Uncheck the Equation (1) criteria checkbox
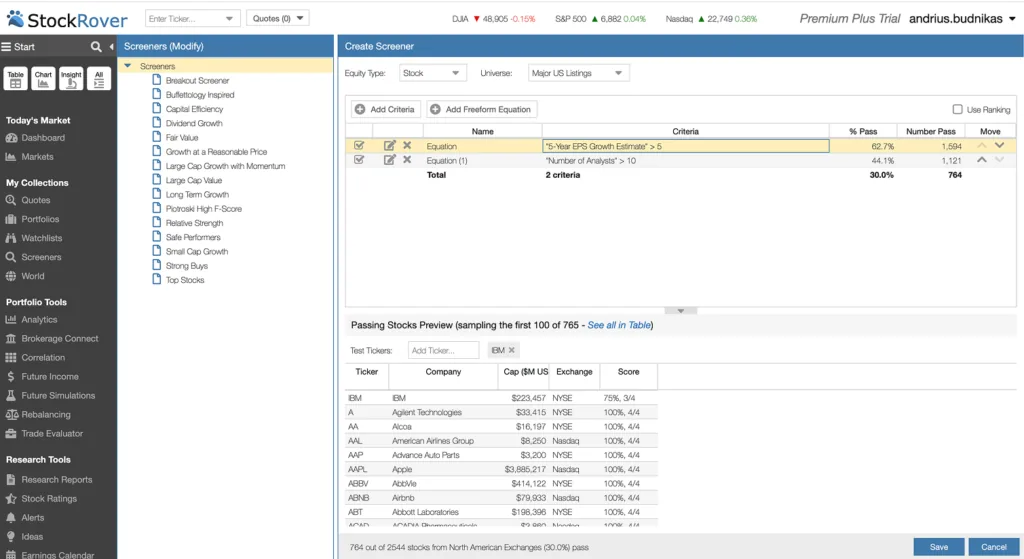This screenshot has height=559, width=1024. click(359, 160)
